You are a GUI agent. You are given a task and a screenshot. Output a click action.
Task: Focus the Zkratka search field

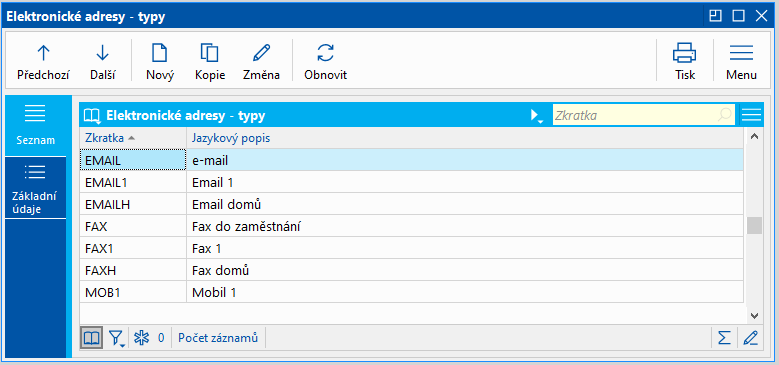[x=643, y=116]
